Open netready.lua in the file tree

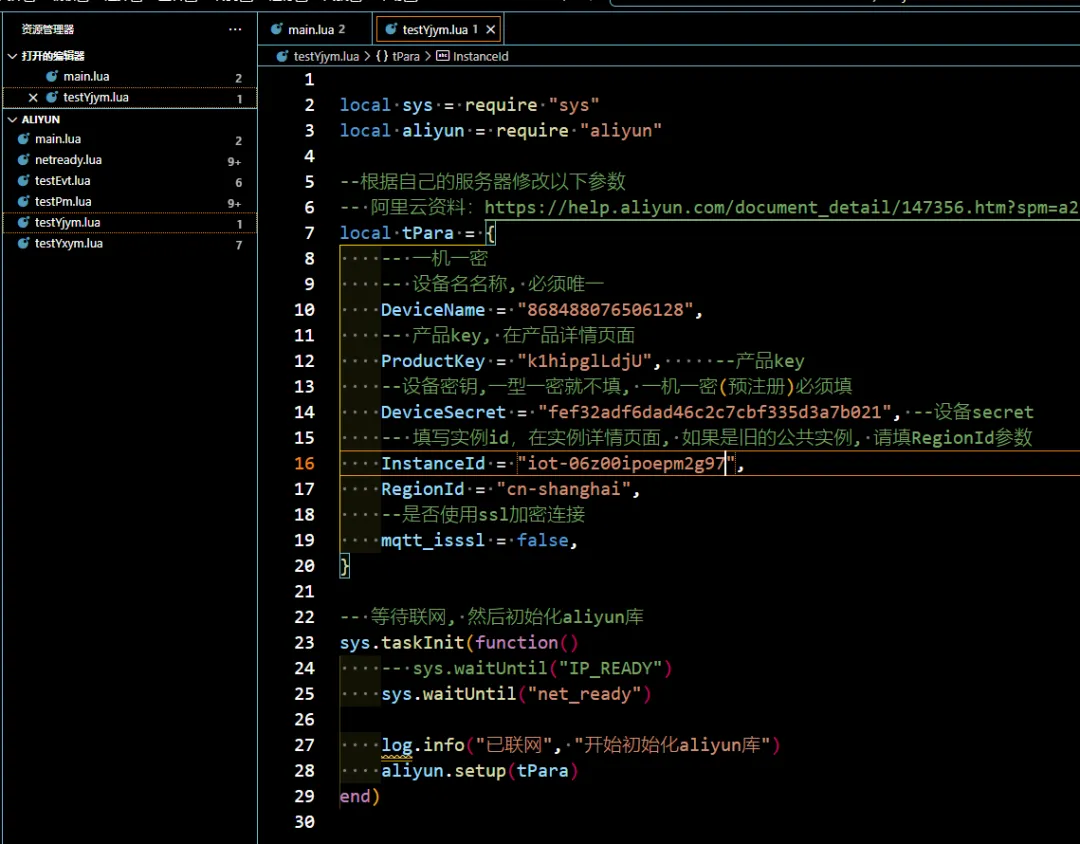(x=68, y=160)
